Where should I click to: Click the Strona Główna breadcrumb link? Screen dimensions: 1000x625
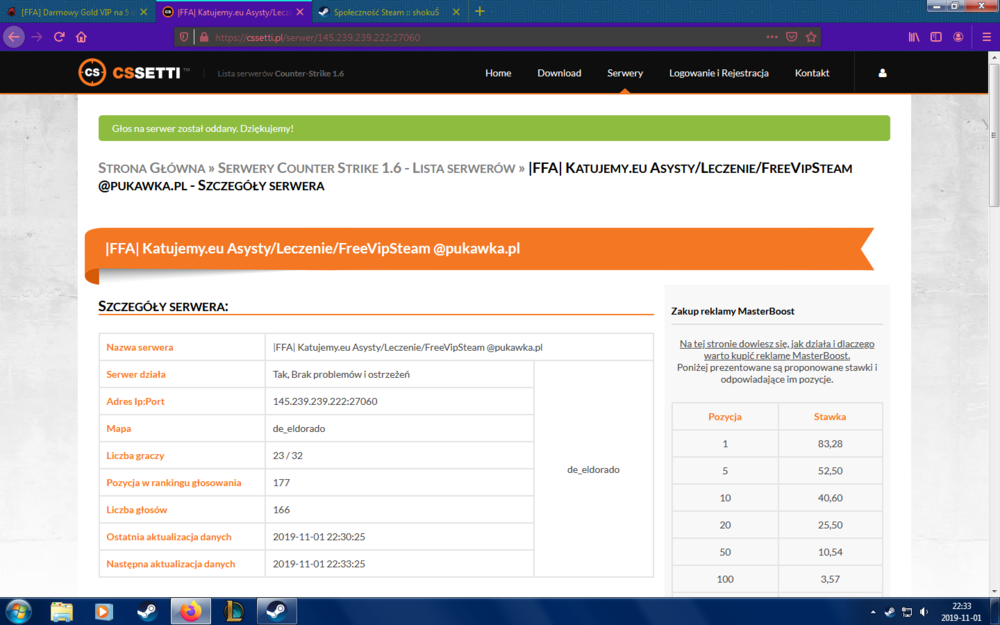pos(152,168)
